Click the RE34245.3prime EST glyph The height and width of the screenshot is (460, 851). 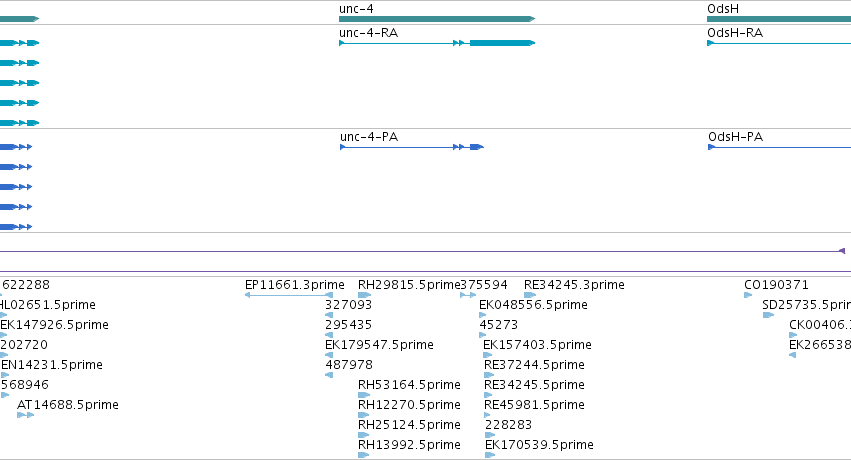point(530,295)
